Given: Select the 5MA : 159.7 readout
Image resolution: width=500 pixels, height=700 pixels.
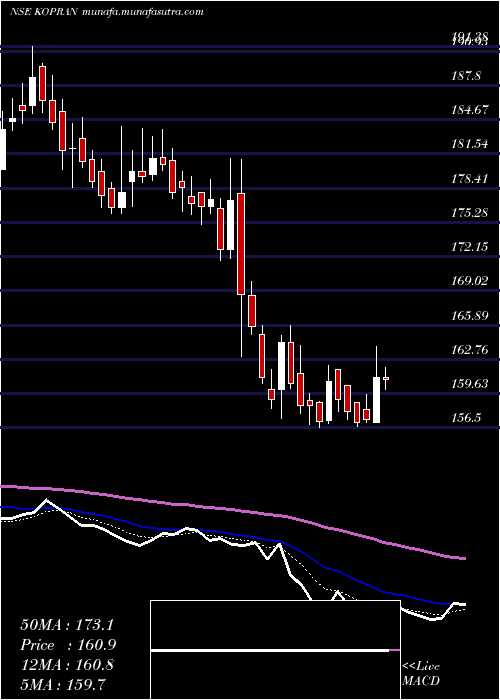Looking at the screenshot, I should click(x=63, y=684).
